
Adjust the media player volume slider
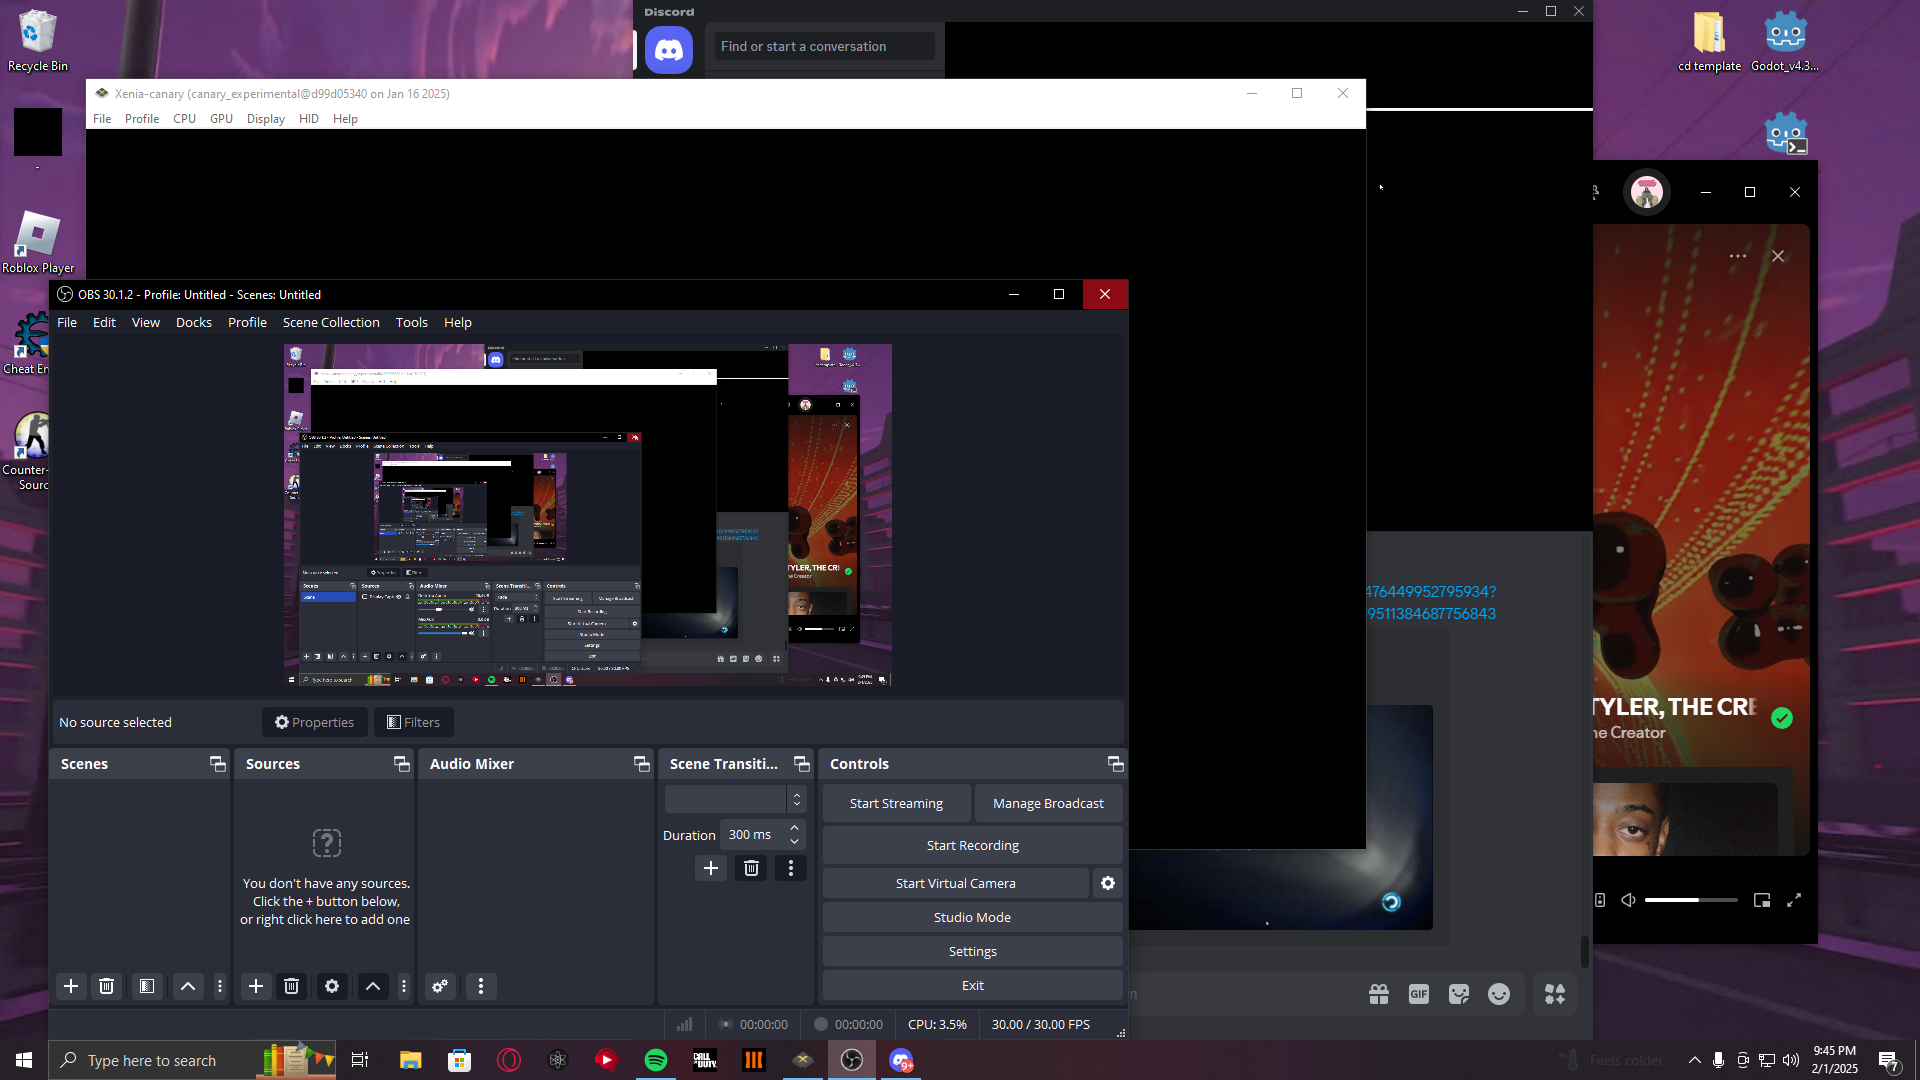pyautogui.click(x=1690, y=900)
